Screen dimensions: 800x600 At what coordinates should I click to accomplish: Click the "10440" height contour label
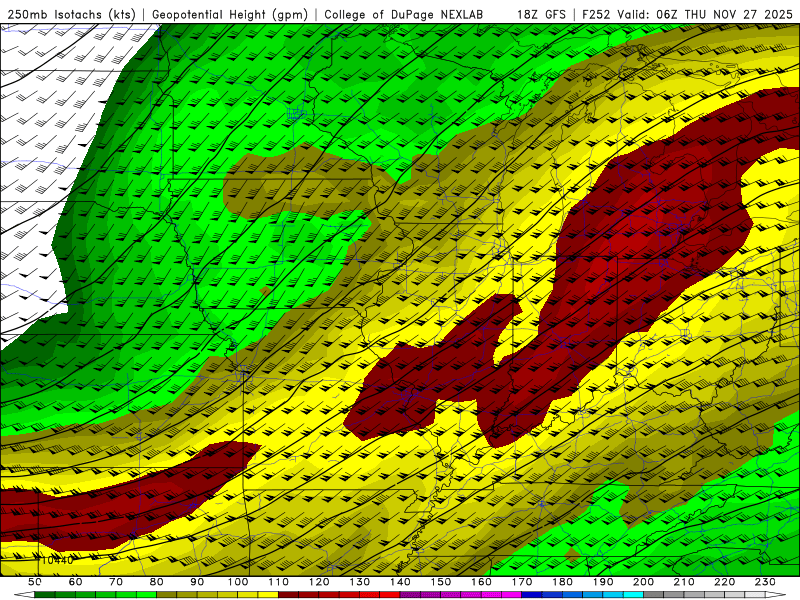pyautogui.click(x=57, y=560)
